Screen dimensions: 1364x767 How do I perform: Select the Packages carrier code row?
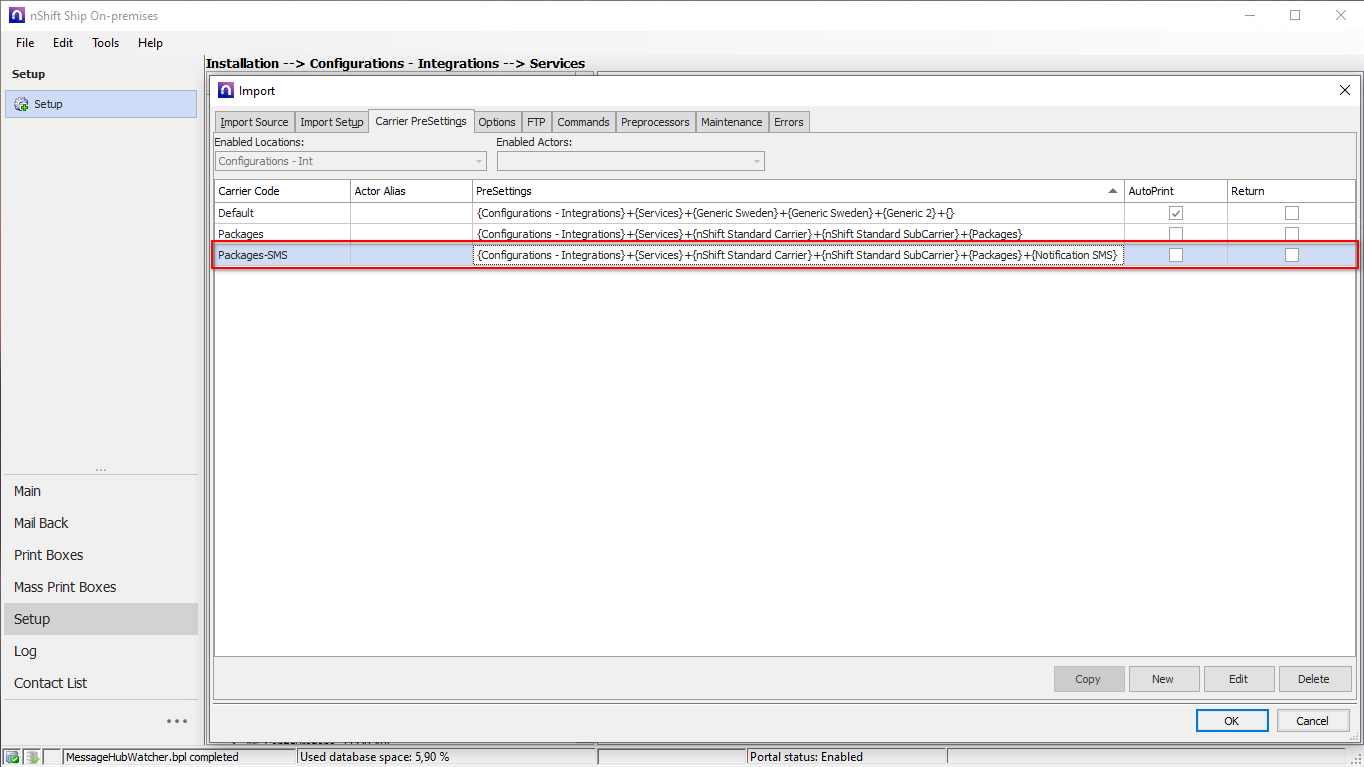pos(282,234)
